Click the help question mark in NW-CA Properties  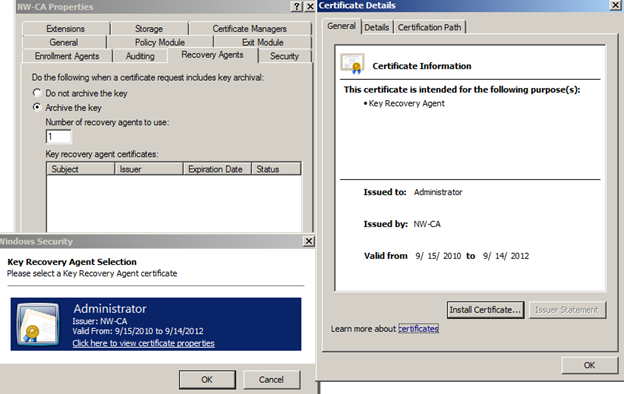point(296,6)
